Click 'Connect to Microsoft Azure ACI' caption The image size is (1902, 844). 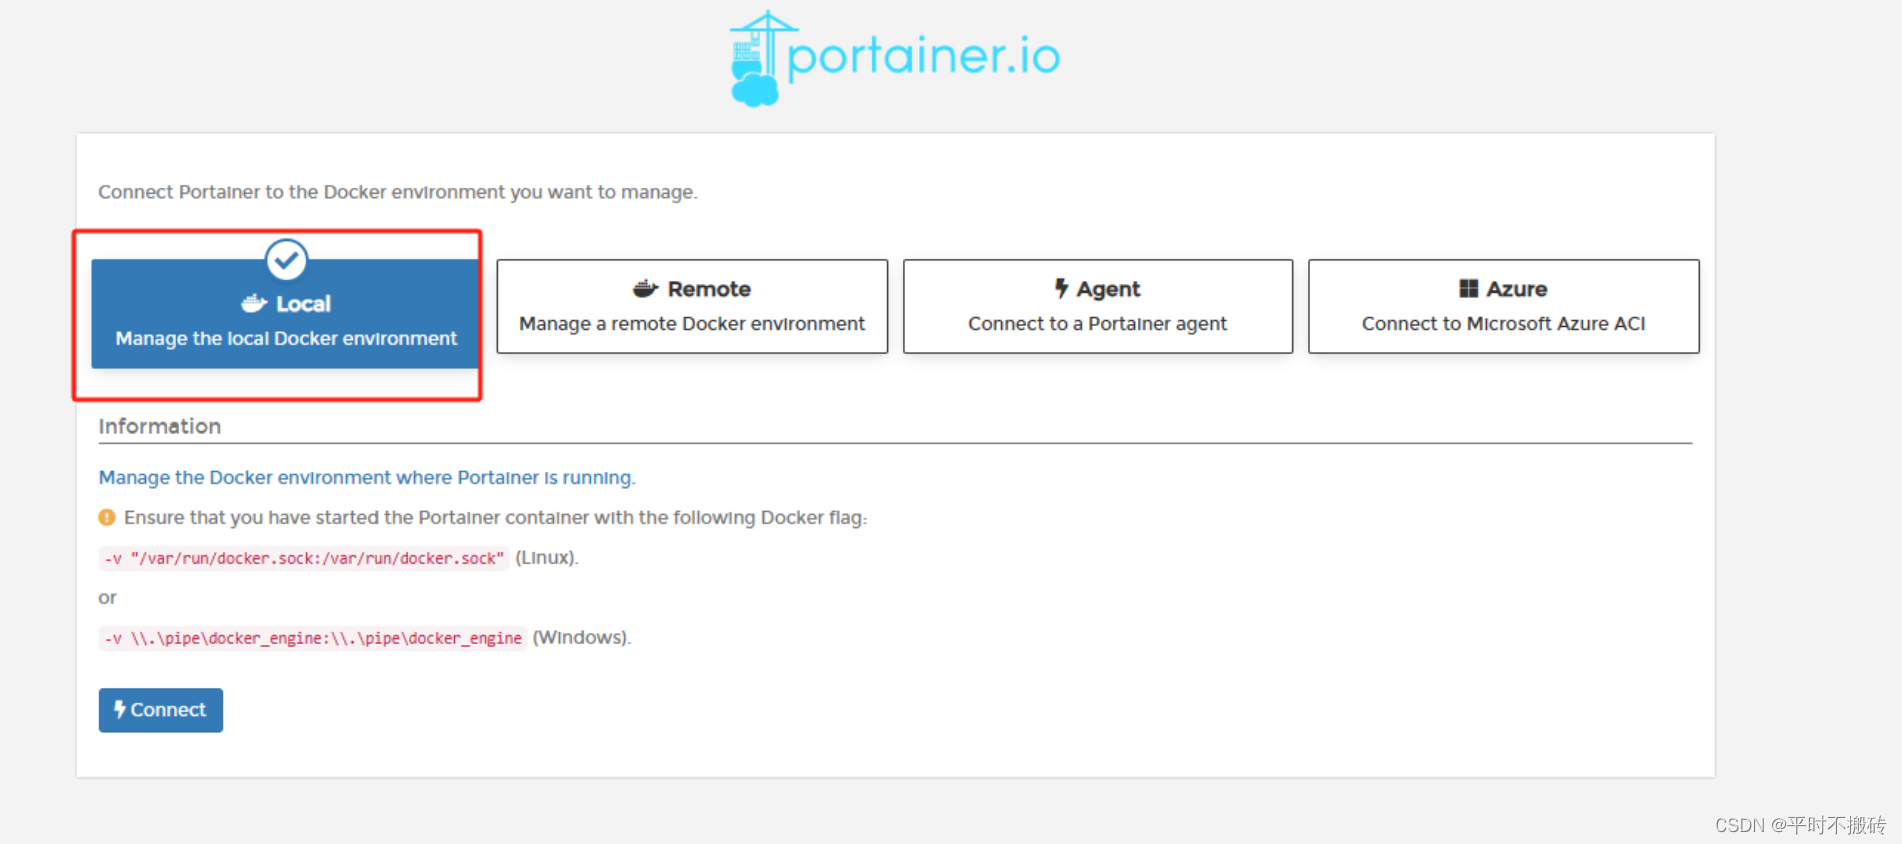tap(1504, 324)
